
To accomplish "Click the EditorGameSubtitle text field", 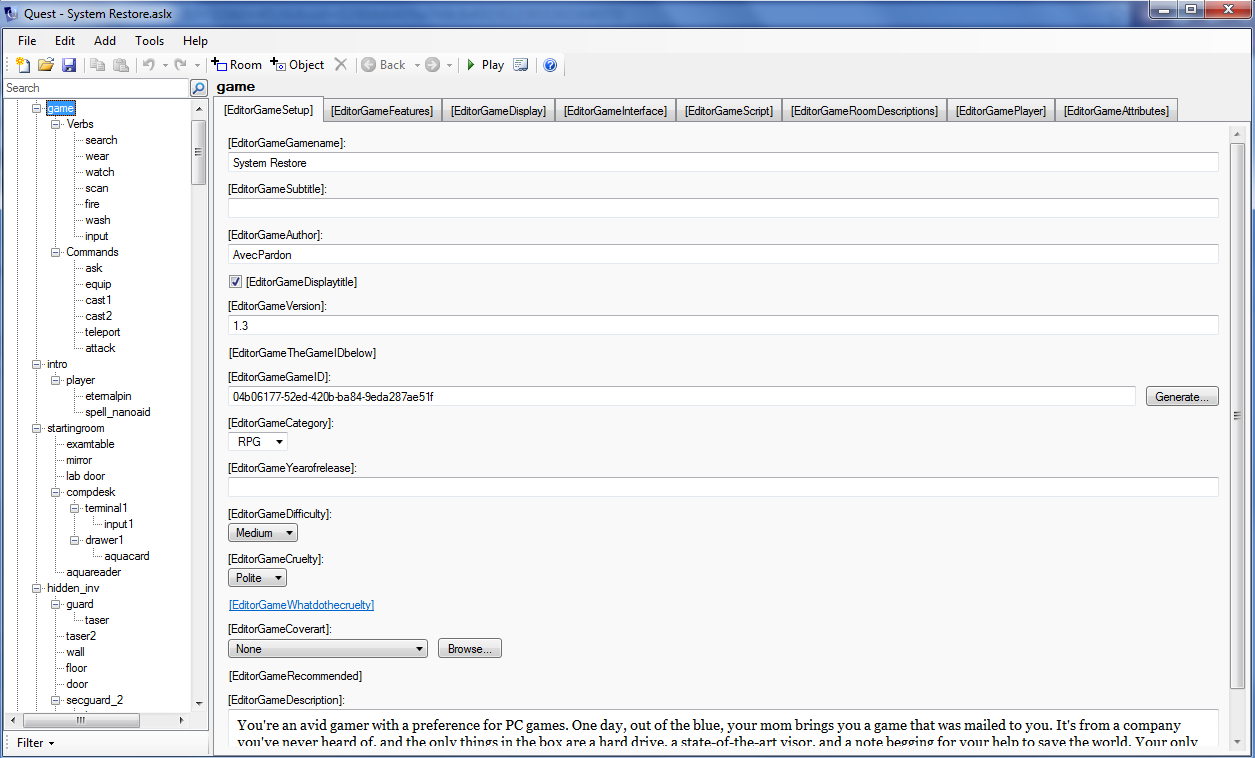I will click(x=722, y=208).
